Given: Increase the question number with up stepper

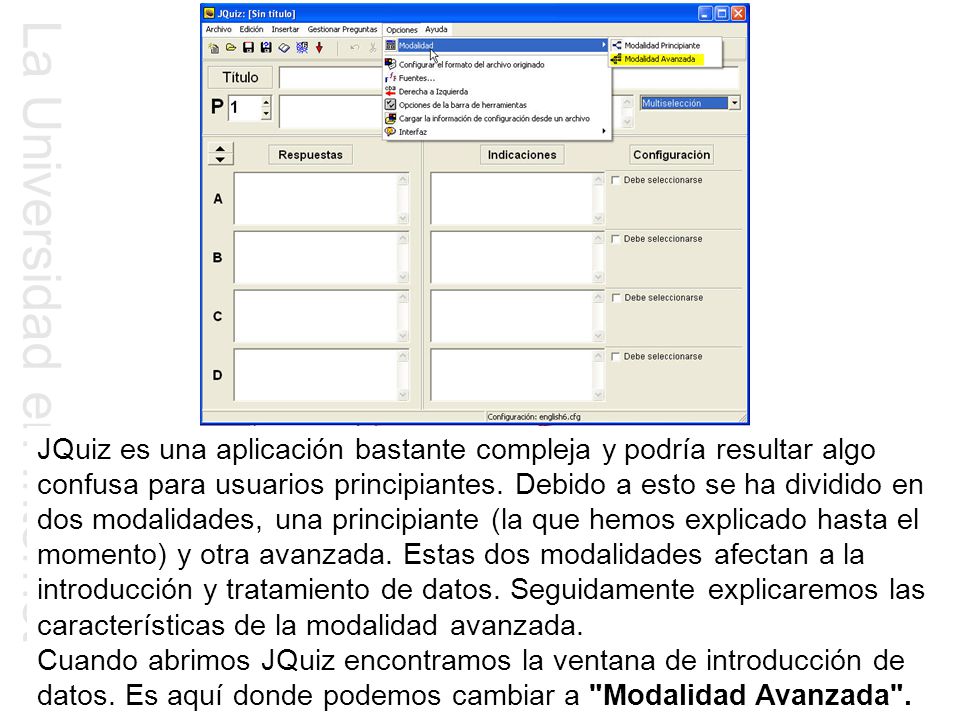Looking at the screenshot, I should (x=266, y=102).
